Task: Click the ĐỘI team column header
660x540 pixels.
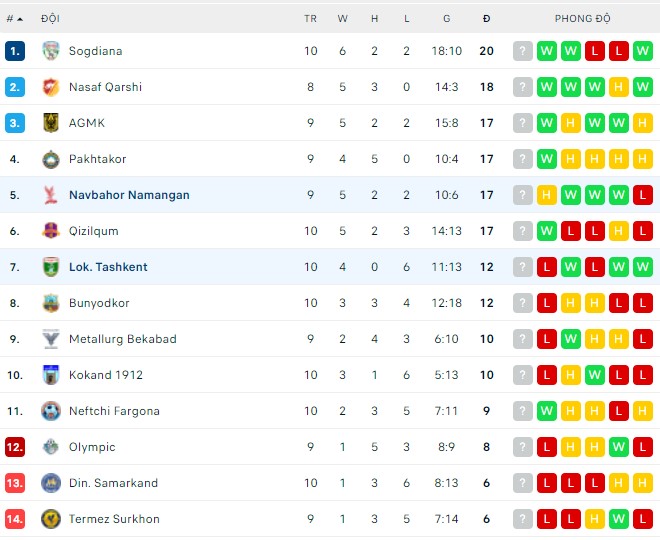Action: point(50,18)
